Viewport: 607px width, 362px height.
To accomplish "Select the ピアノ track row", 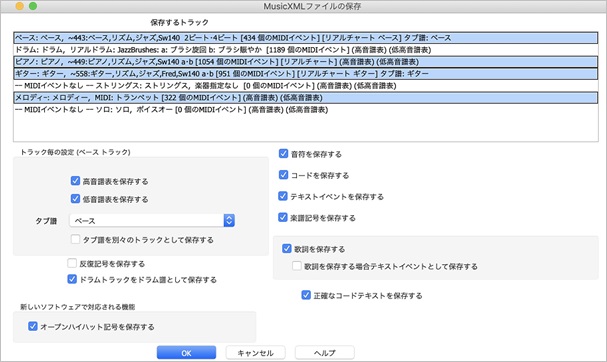I will click(x=306, y=62).
